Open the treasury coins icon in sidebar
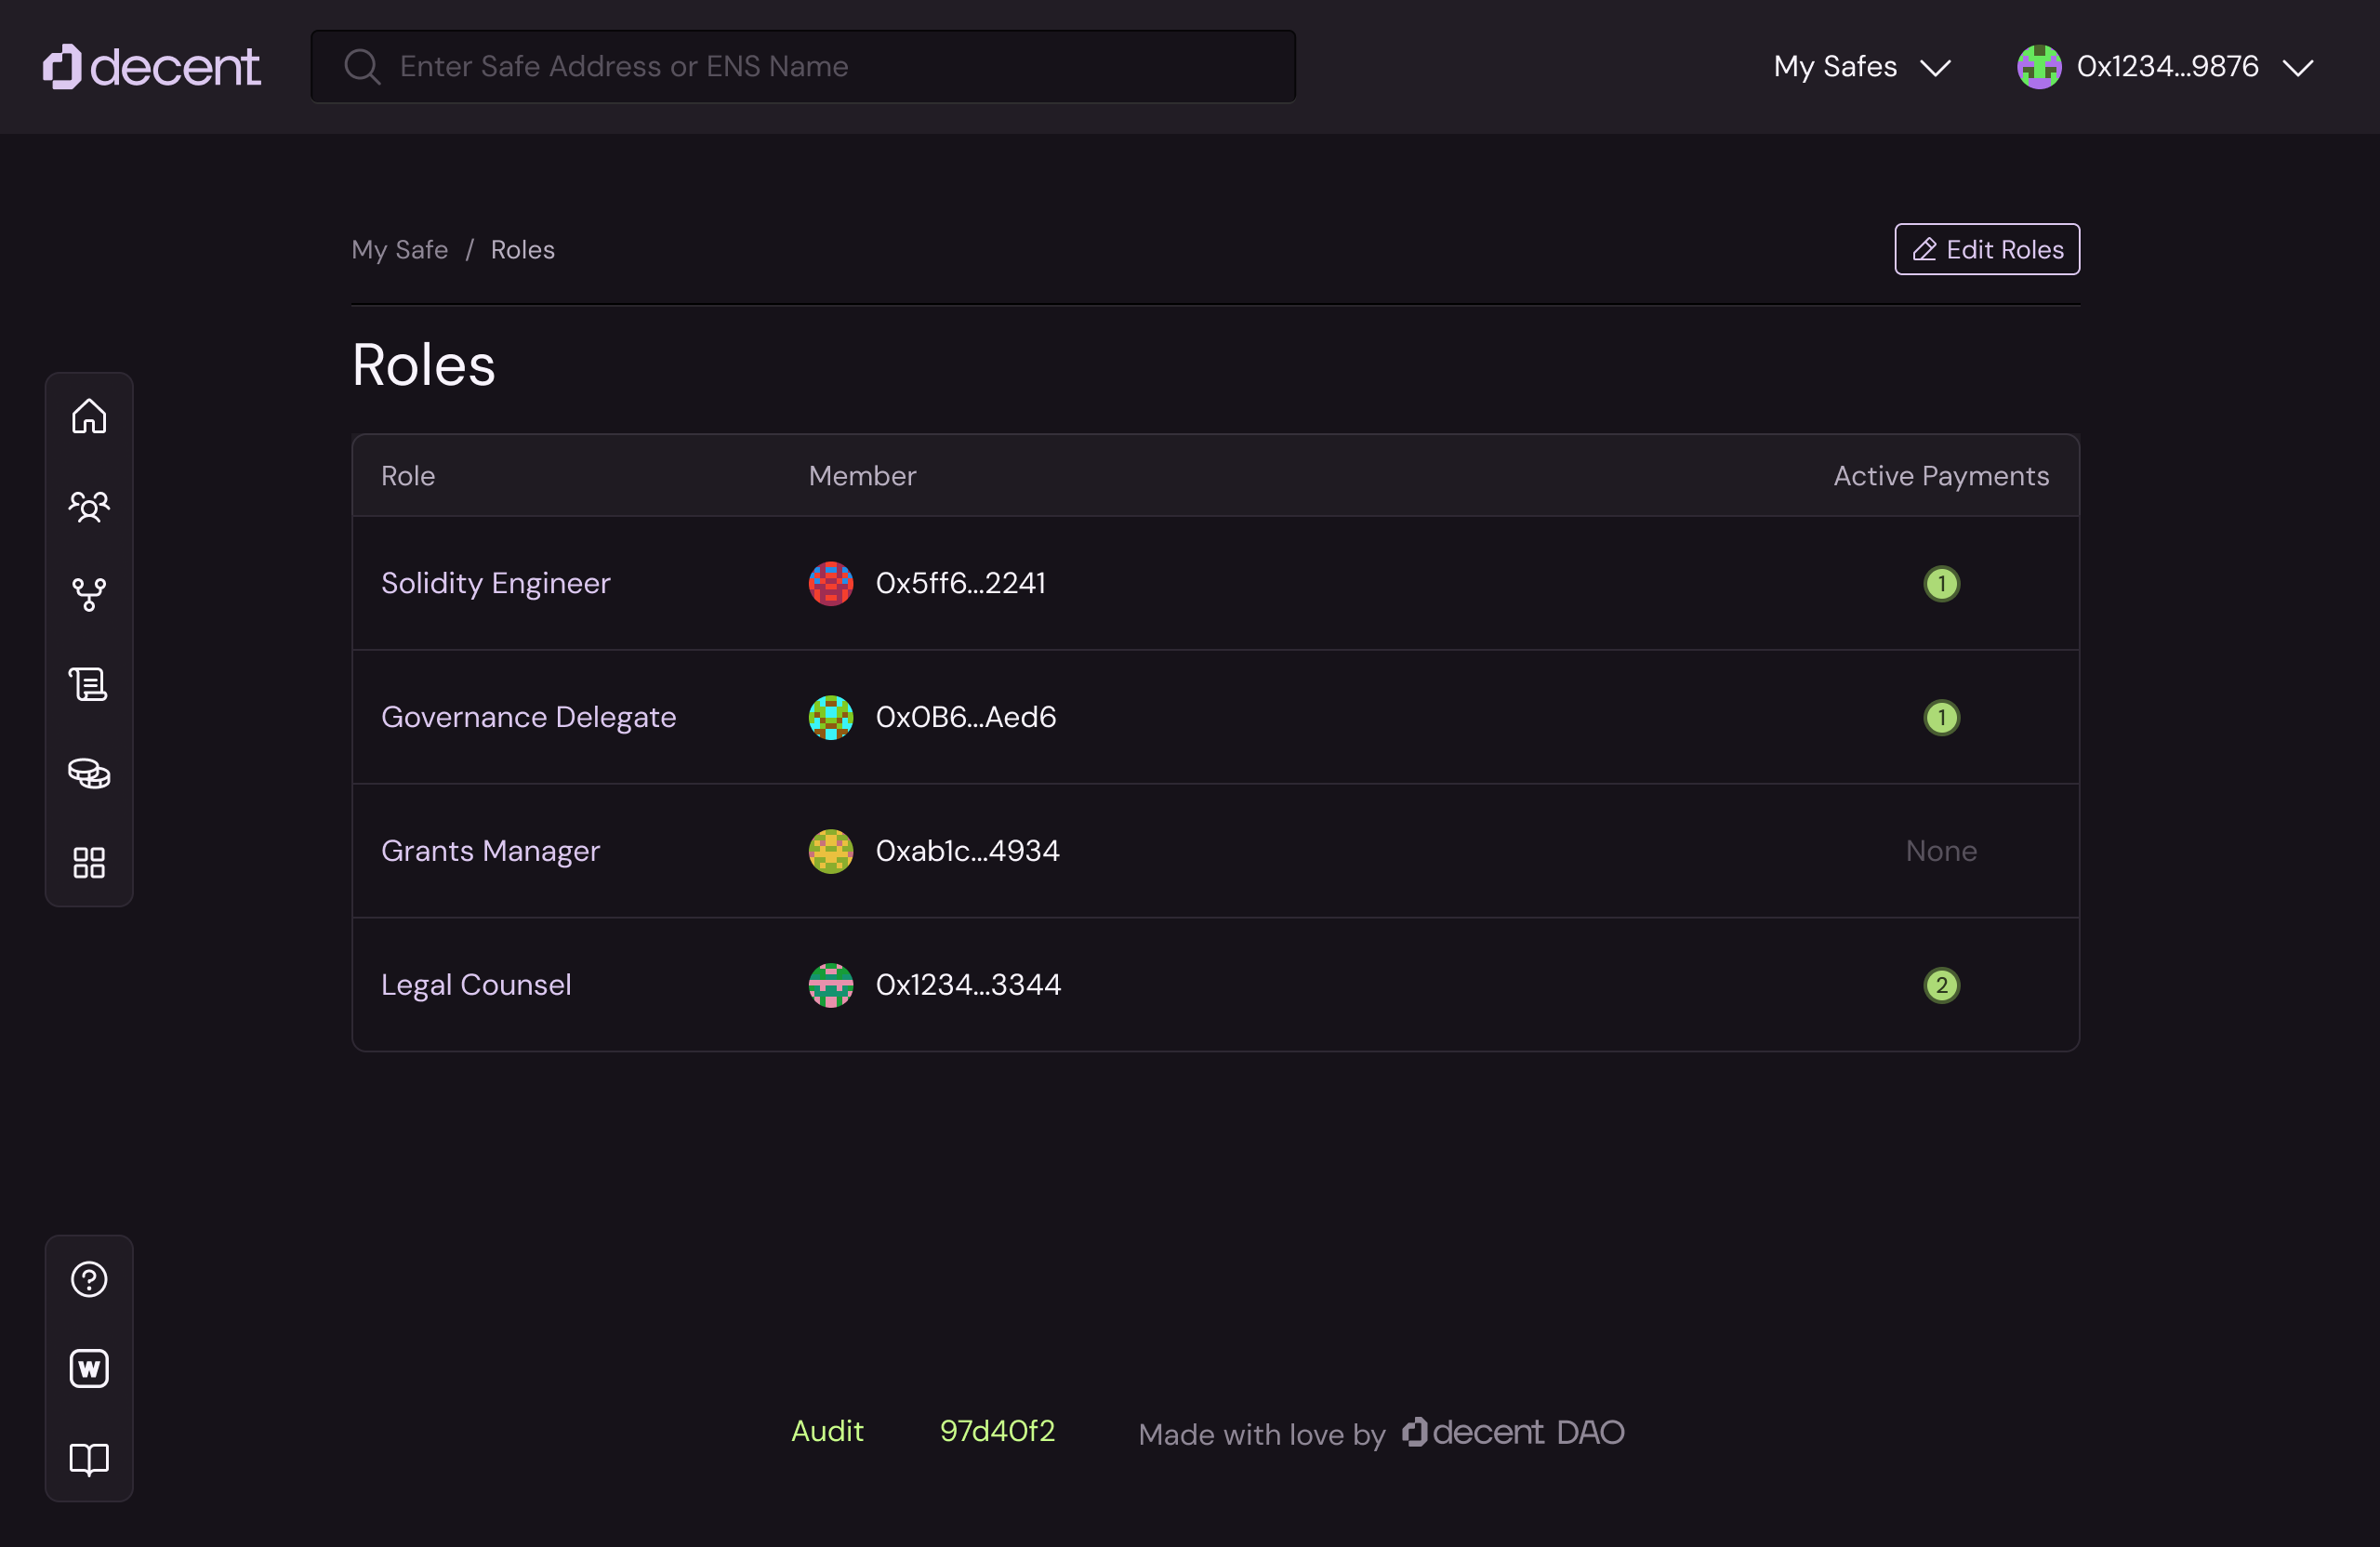The width and height of the screenshot is (2380, 1547). pyautogui.click(x=89, y=773)
